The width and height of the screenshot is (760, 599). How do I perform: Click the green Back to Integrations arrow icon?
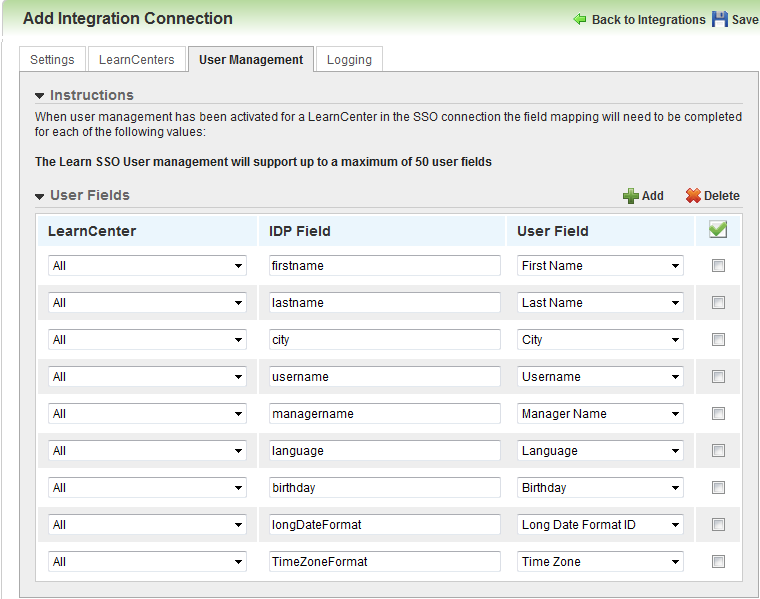tap(580, 19)
